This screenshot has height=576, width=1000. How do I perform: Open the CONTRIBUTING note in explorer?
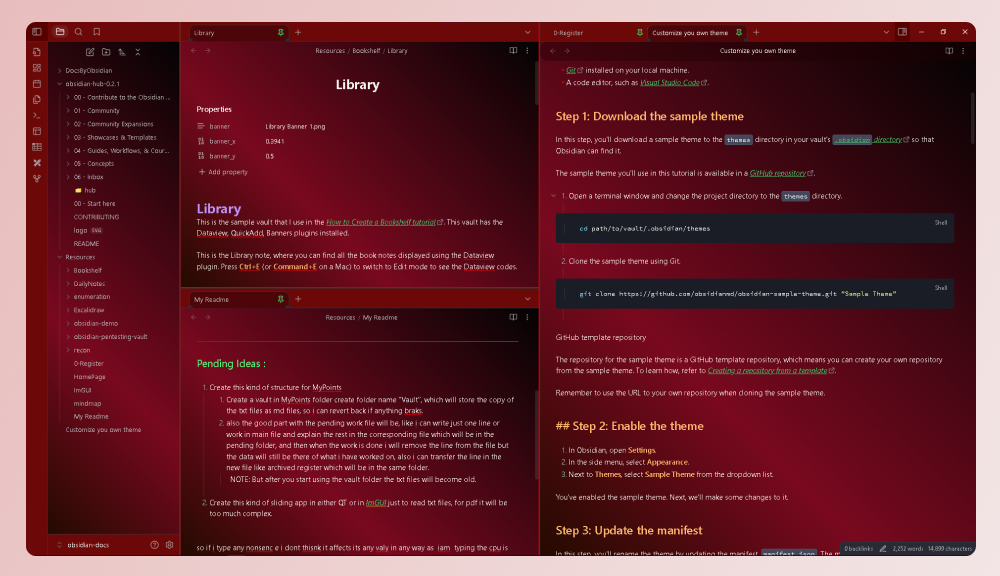(x=96, y=217)
